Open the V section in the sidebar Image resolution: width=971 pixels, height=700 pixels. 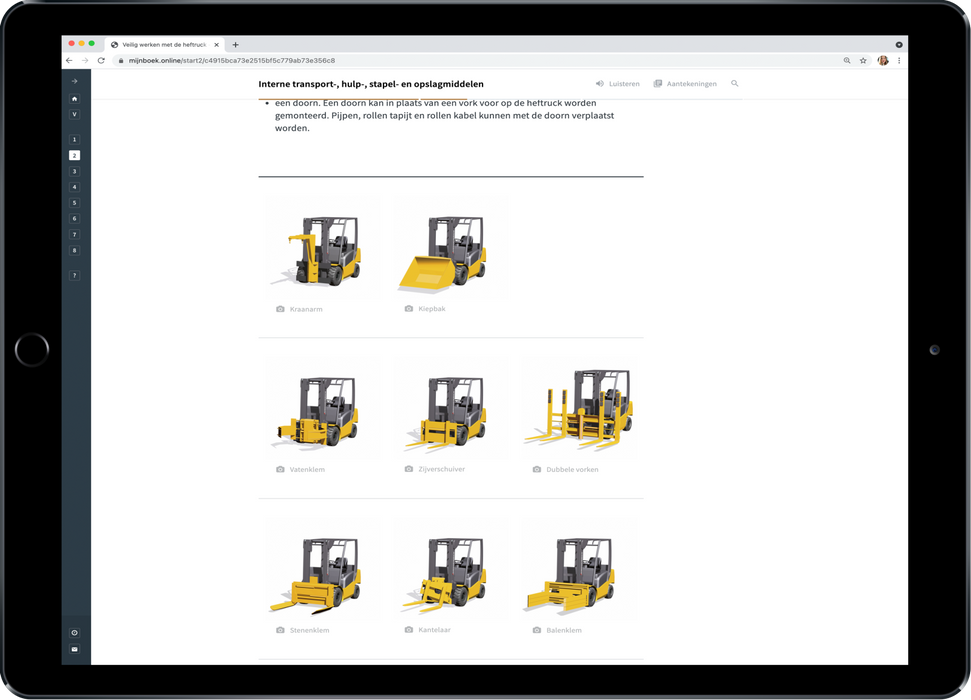pyautogui.click(x=74, y=115)
